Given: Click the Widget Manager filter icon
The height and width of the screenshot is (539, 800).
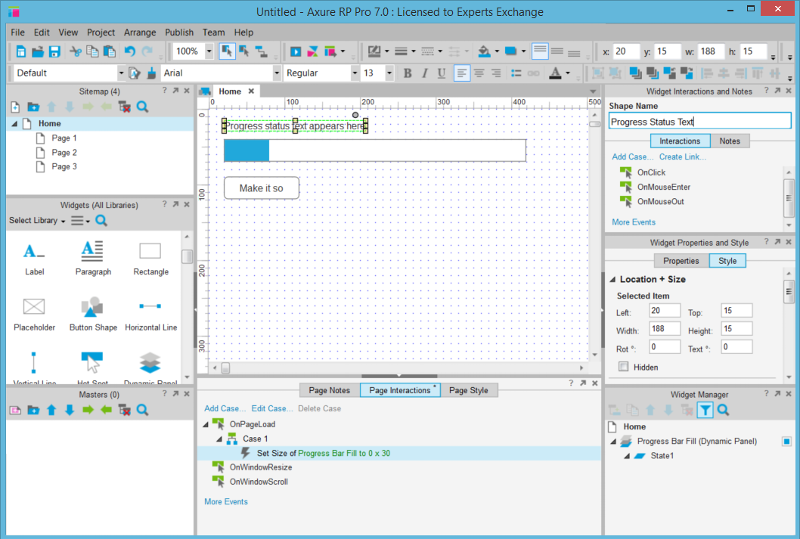Looking at the screenshot, I should click(x=705, y=410).
